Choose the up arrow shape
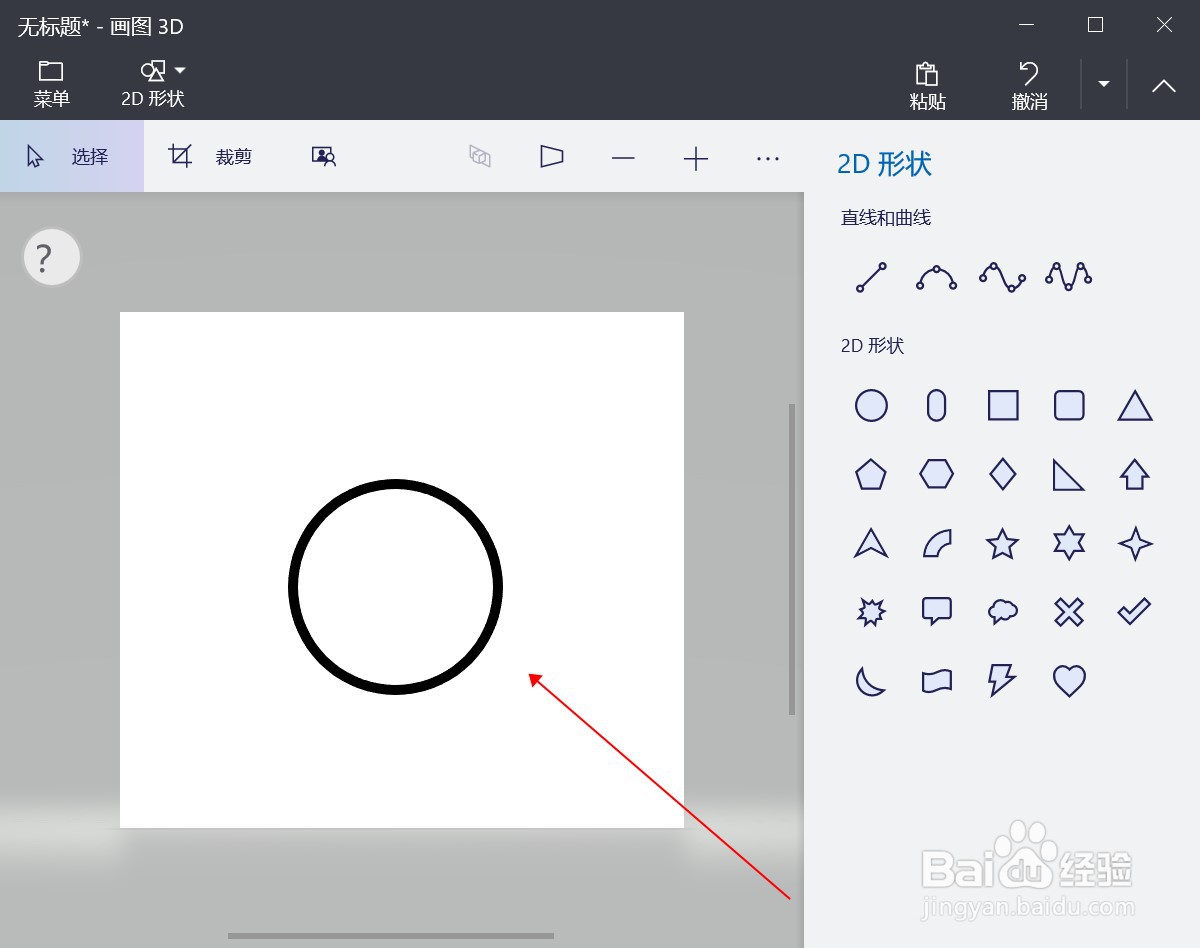 [x=1134, y=474]
